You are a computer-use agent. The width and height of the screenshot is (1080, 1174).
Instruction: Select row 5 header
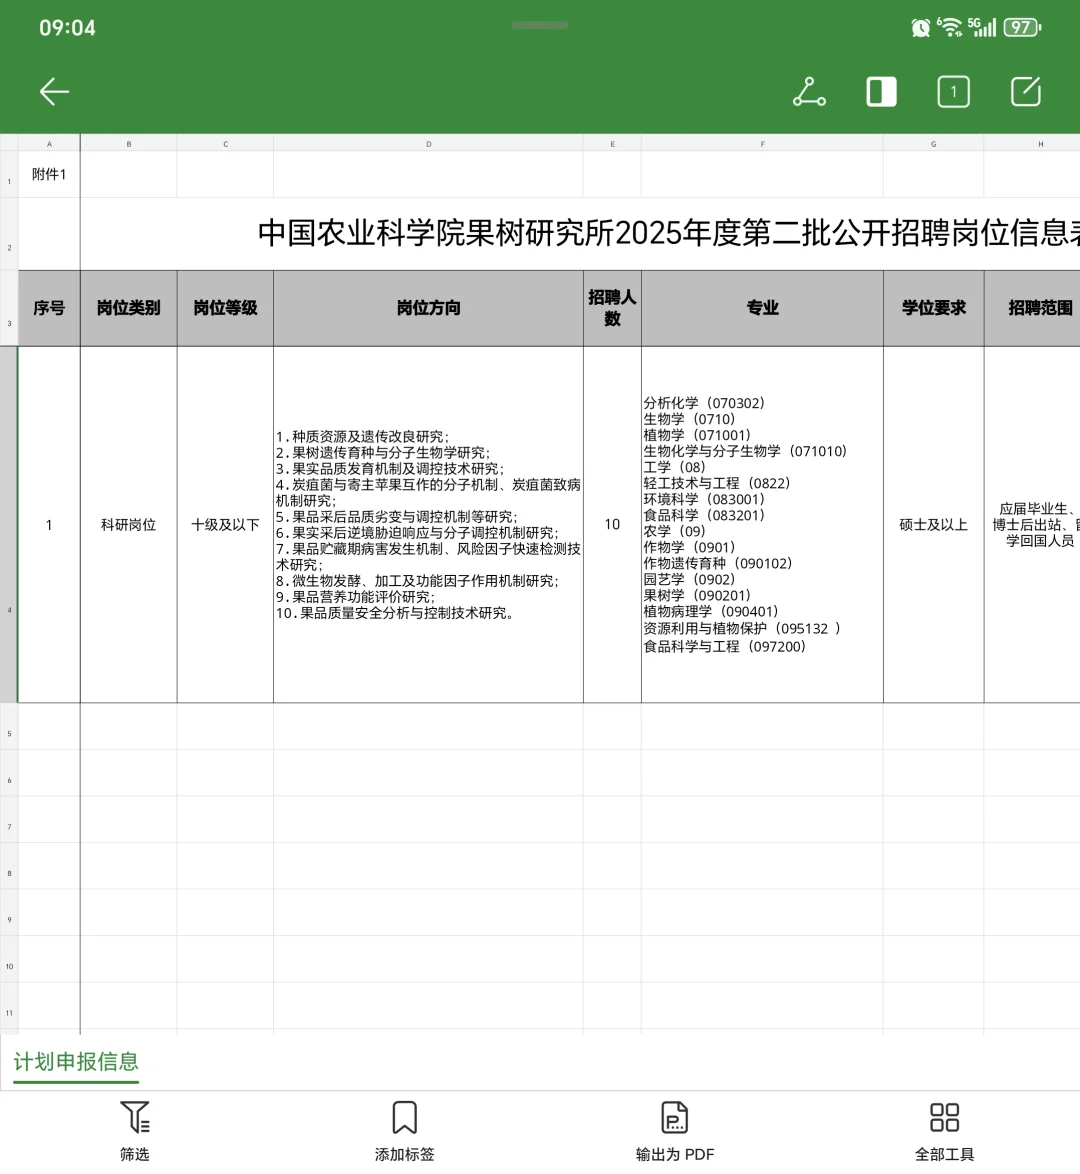pyautogui.click(x=9, y=726)
